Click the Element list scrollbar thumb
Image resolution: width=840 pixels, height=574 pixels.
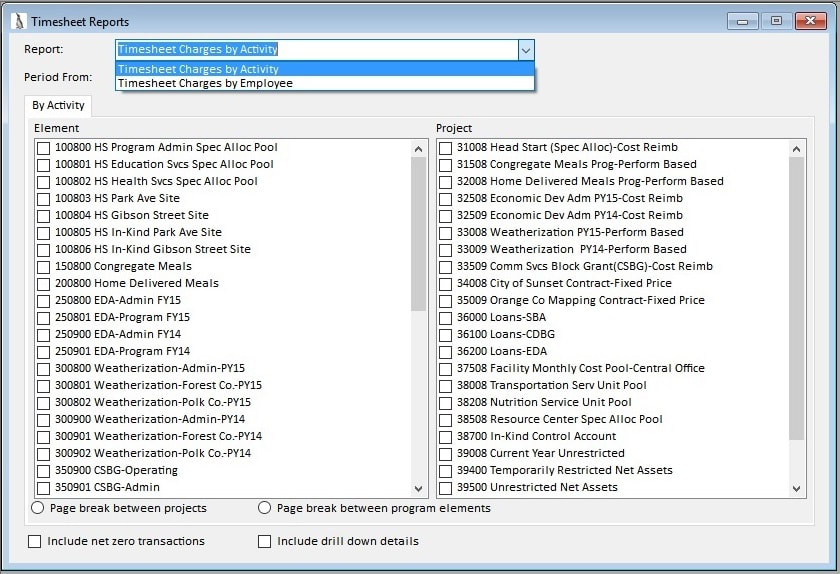click(x=418, y=234)
